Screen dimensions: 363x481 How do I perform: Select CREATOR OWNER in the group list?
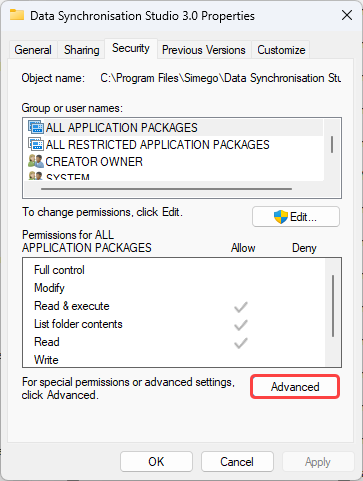pyautogui.click(x=94, y=162)
